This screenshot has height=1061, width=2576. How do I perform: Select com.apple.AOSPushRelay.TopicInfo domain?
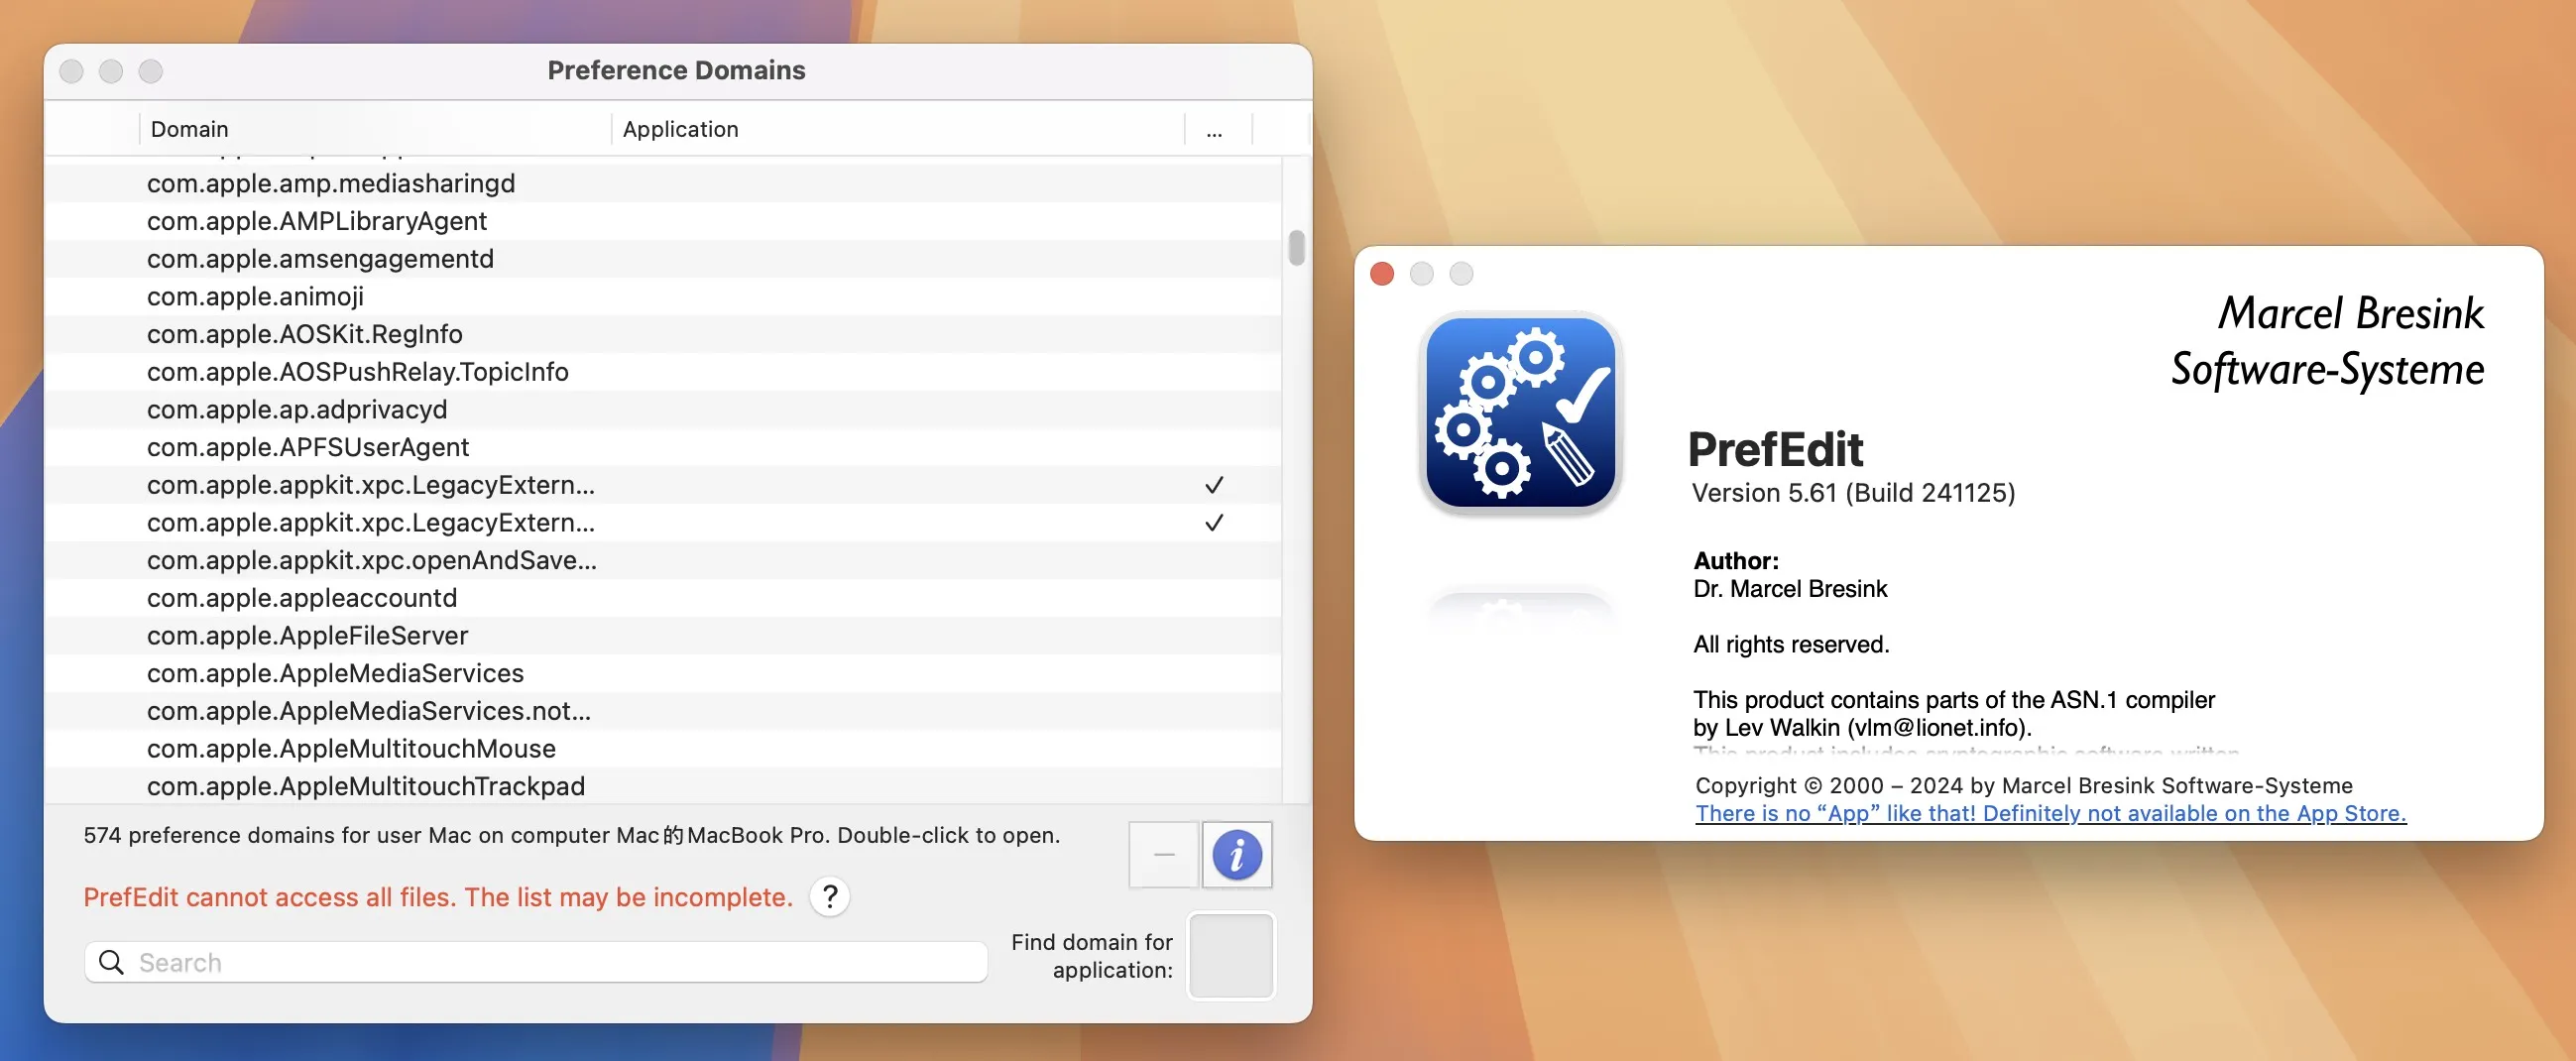pos(663,372)
